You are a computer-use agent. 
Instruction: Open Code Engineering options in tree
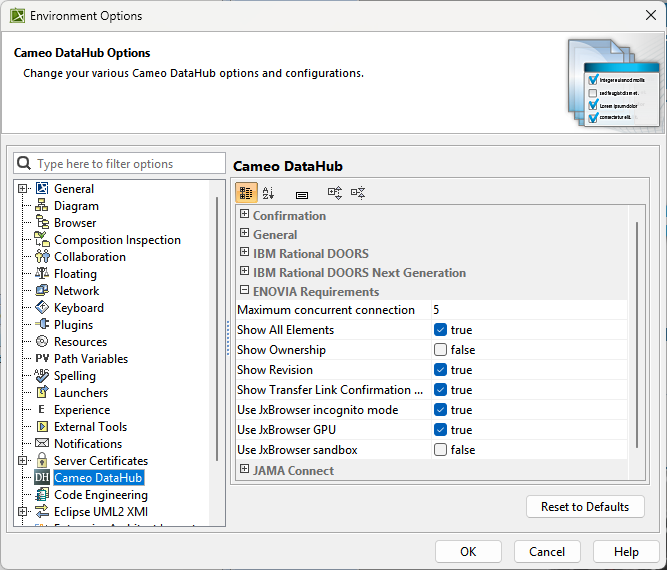pos(100,495)
